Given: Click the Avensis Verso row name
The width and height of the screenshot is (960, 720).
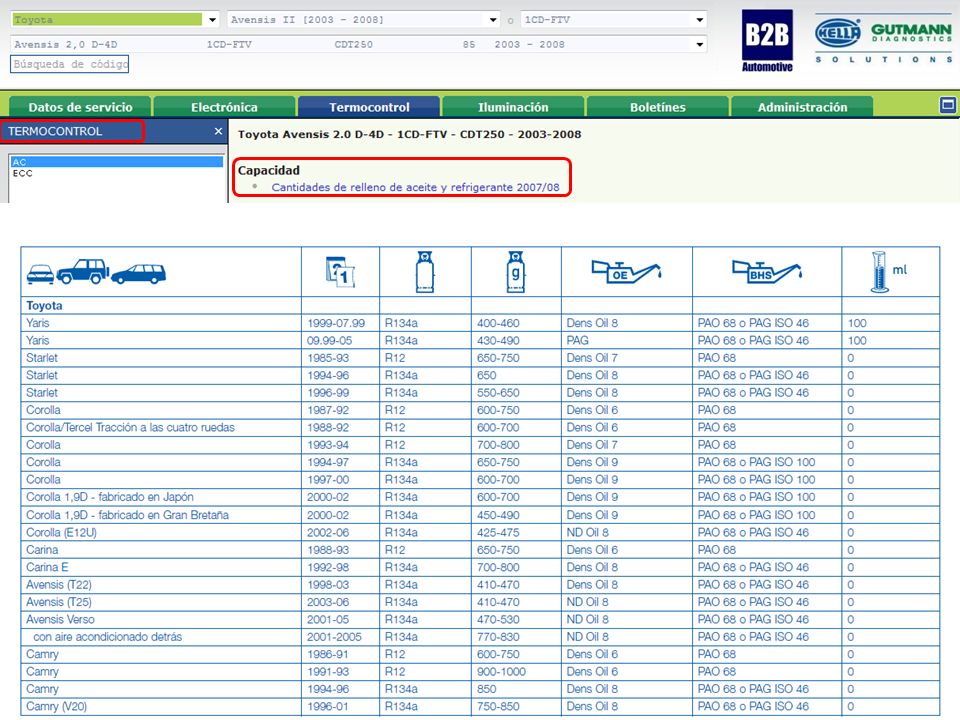Looking at the screenshot, I should coord(60,620).
